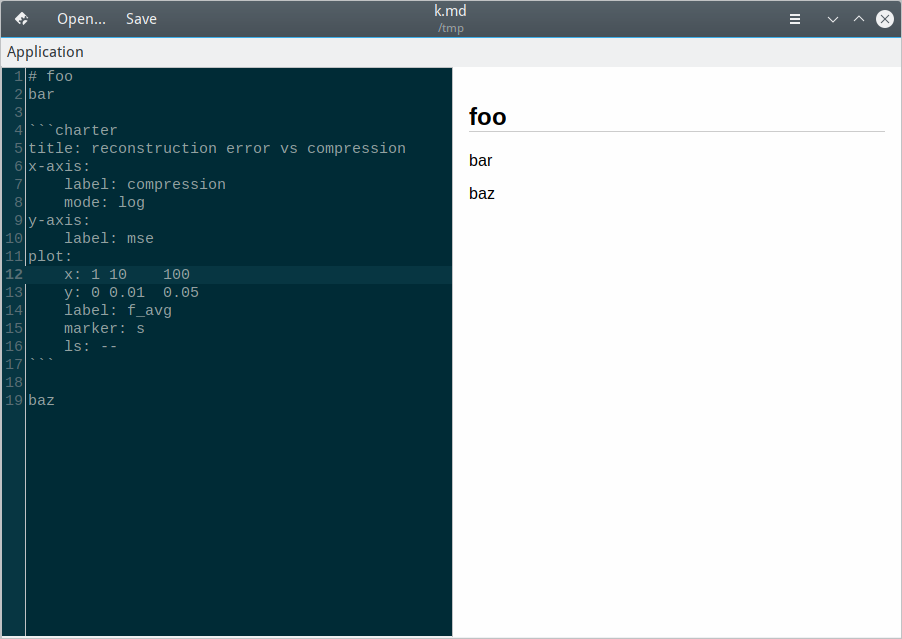
Task: Click the 'bar' paragraph in preview pane
Action: coord(480,160)
